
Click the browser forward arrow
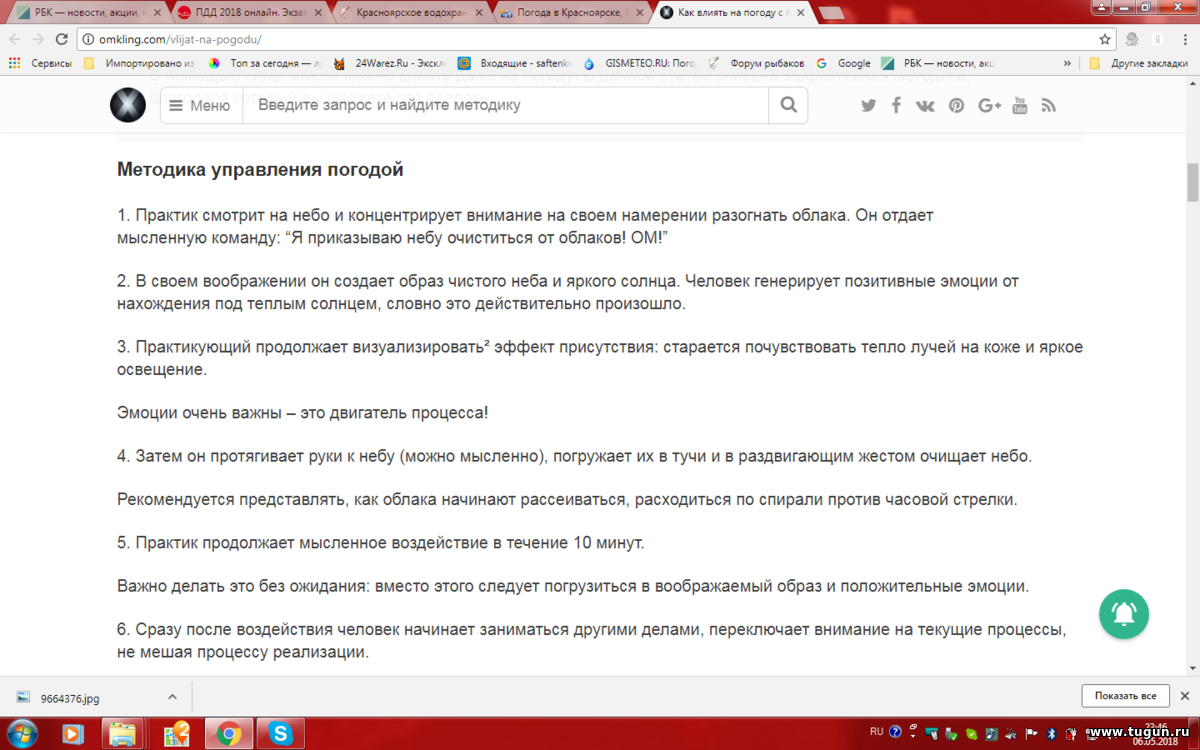point(39,39)
